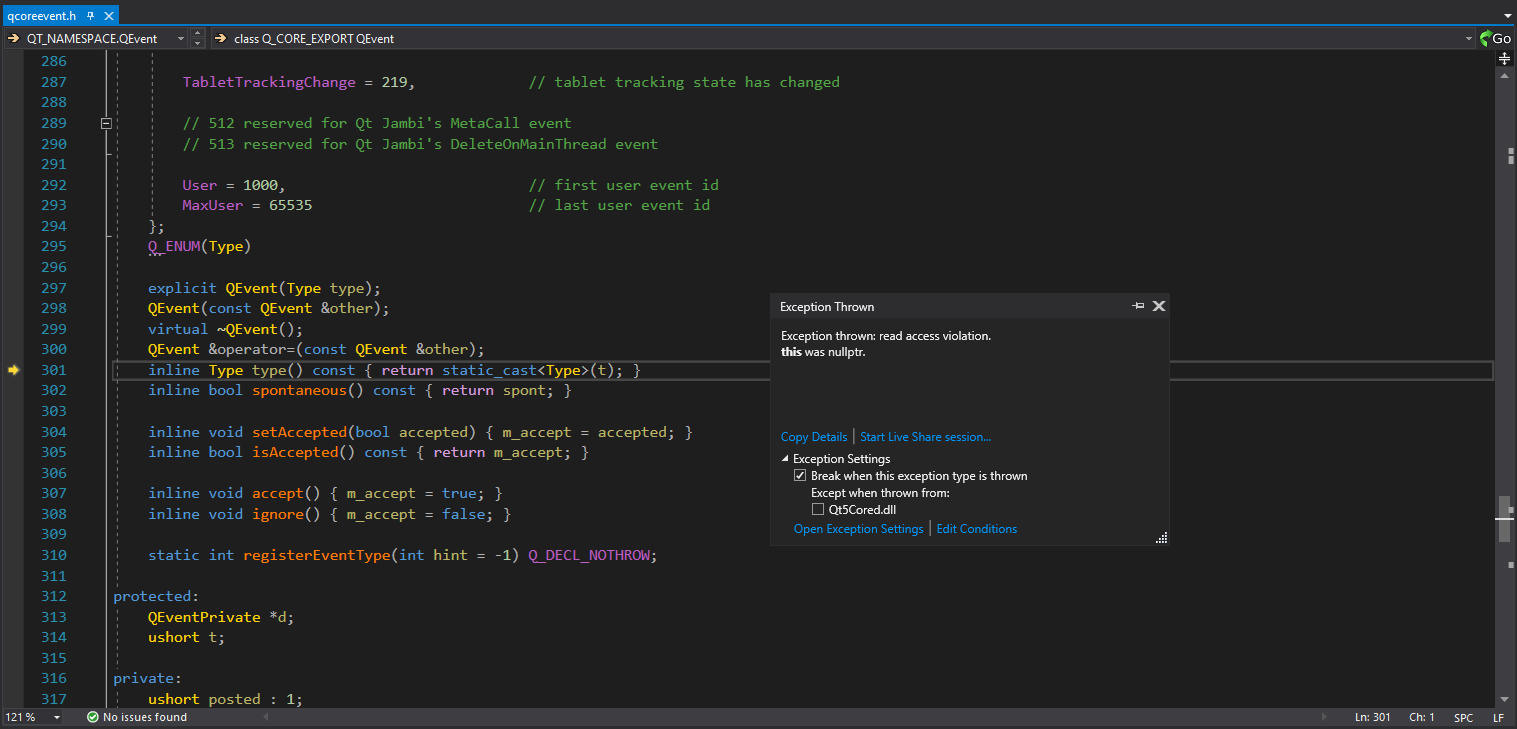
Task: Close the Exception Thrown popup
Action: (x=1159, y=306)
